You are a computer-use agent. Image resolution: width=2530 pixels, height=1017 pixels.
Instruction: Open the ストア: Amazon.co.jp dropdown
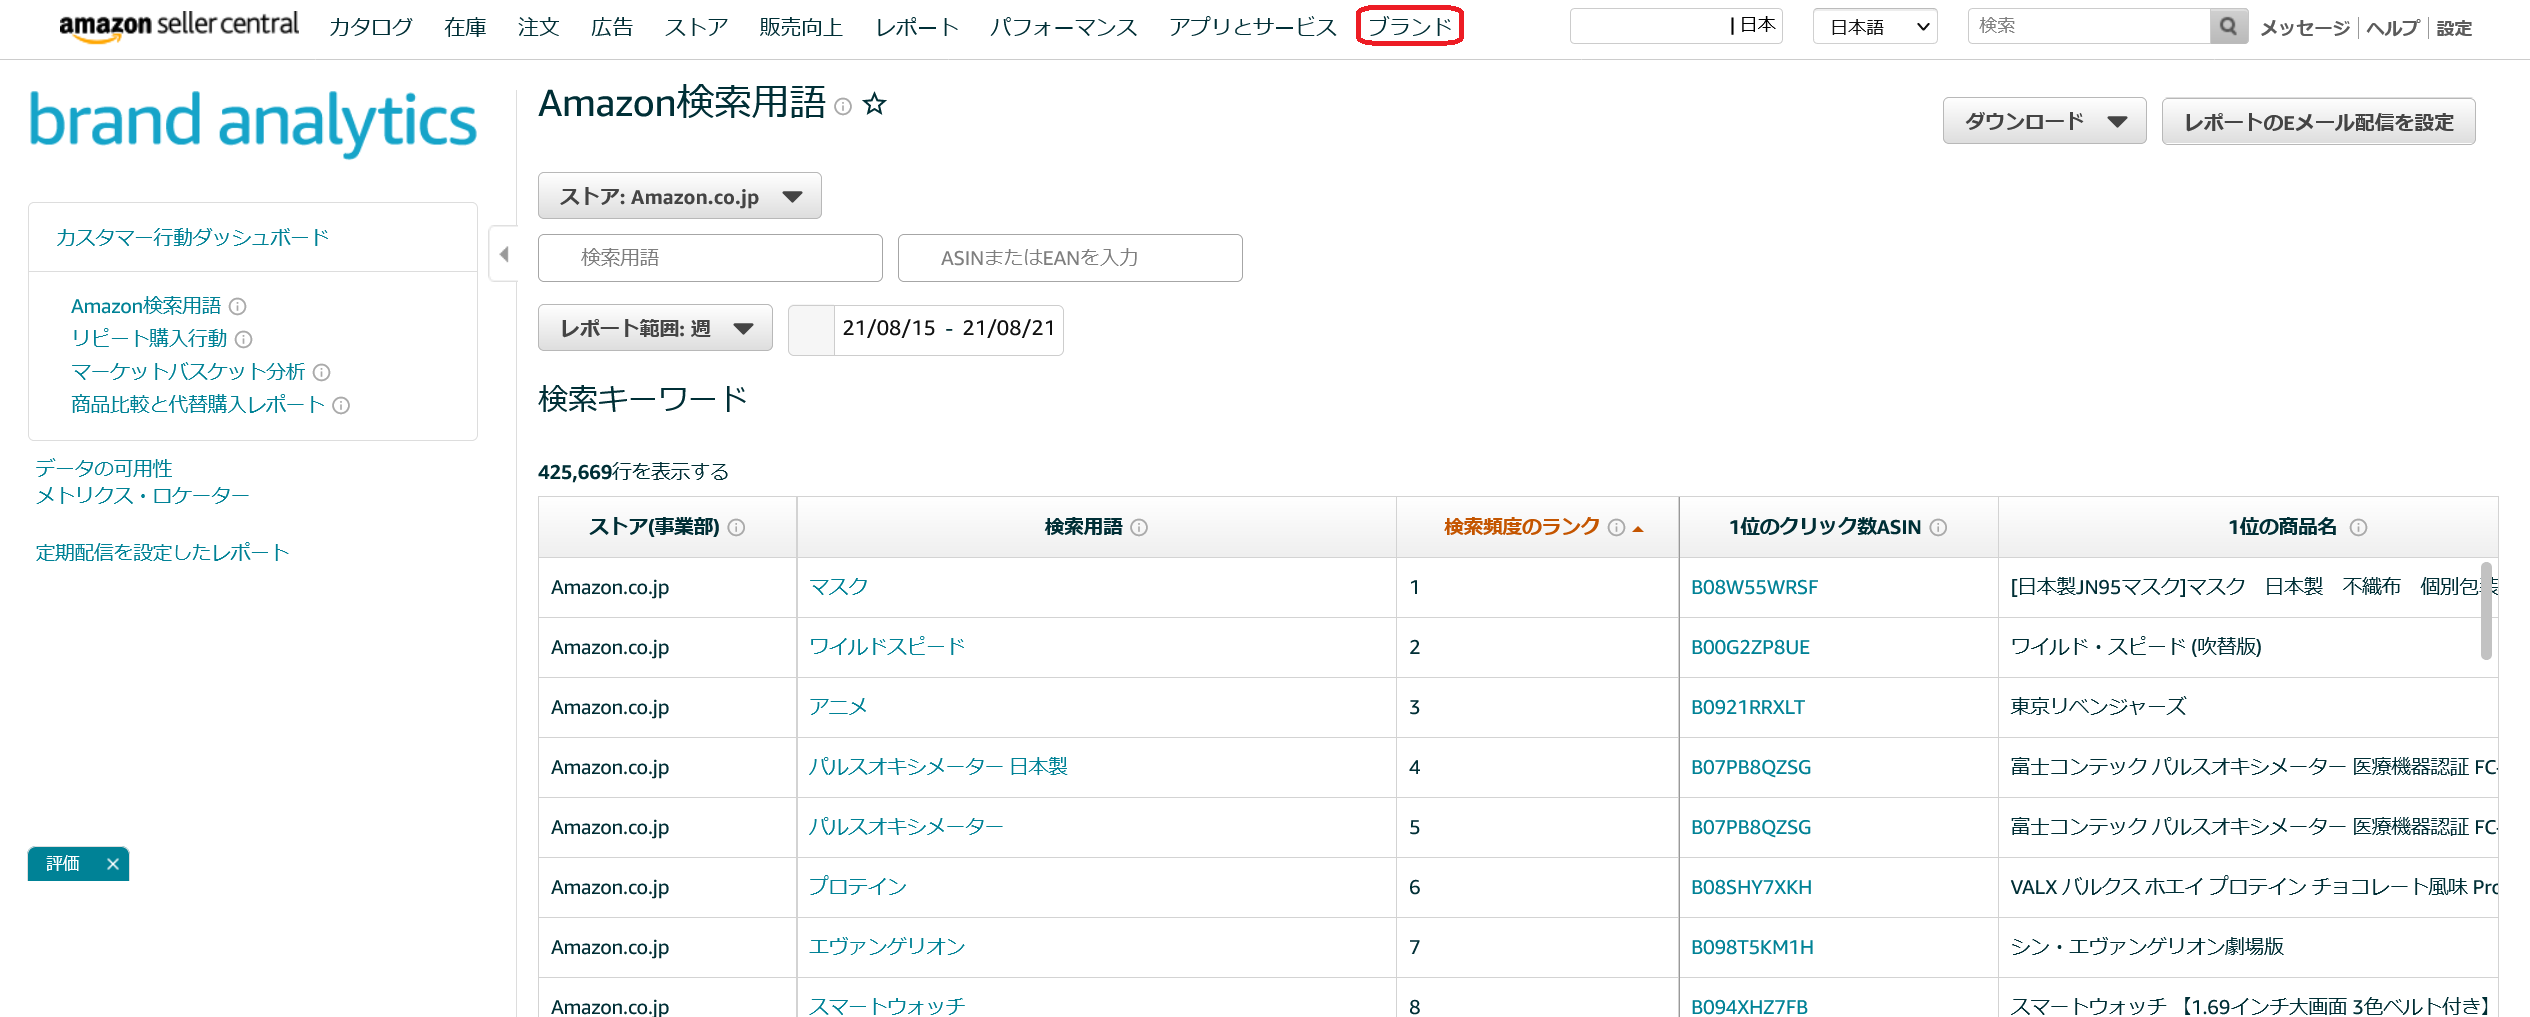tap(680, 196)
